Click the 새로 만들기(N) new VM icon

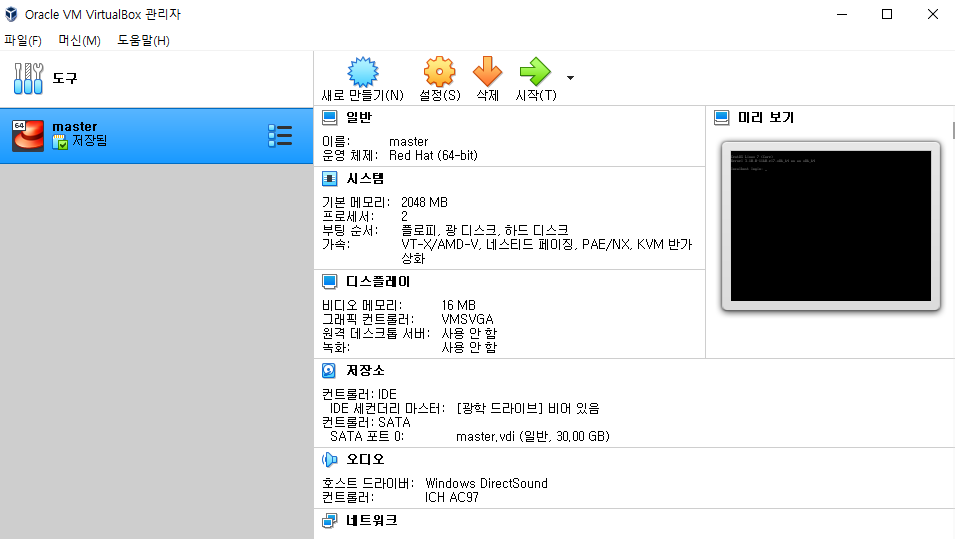362,72
